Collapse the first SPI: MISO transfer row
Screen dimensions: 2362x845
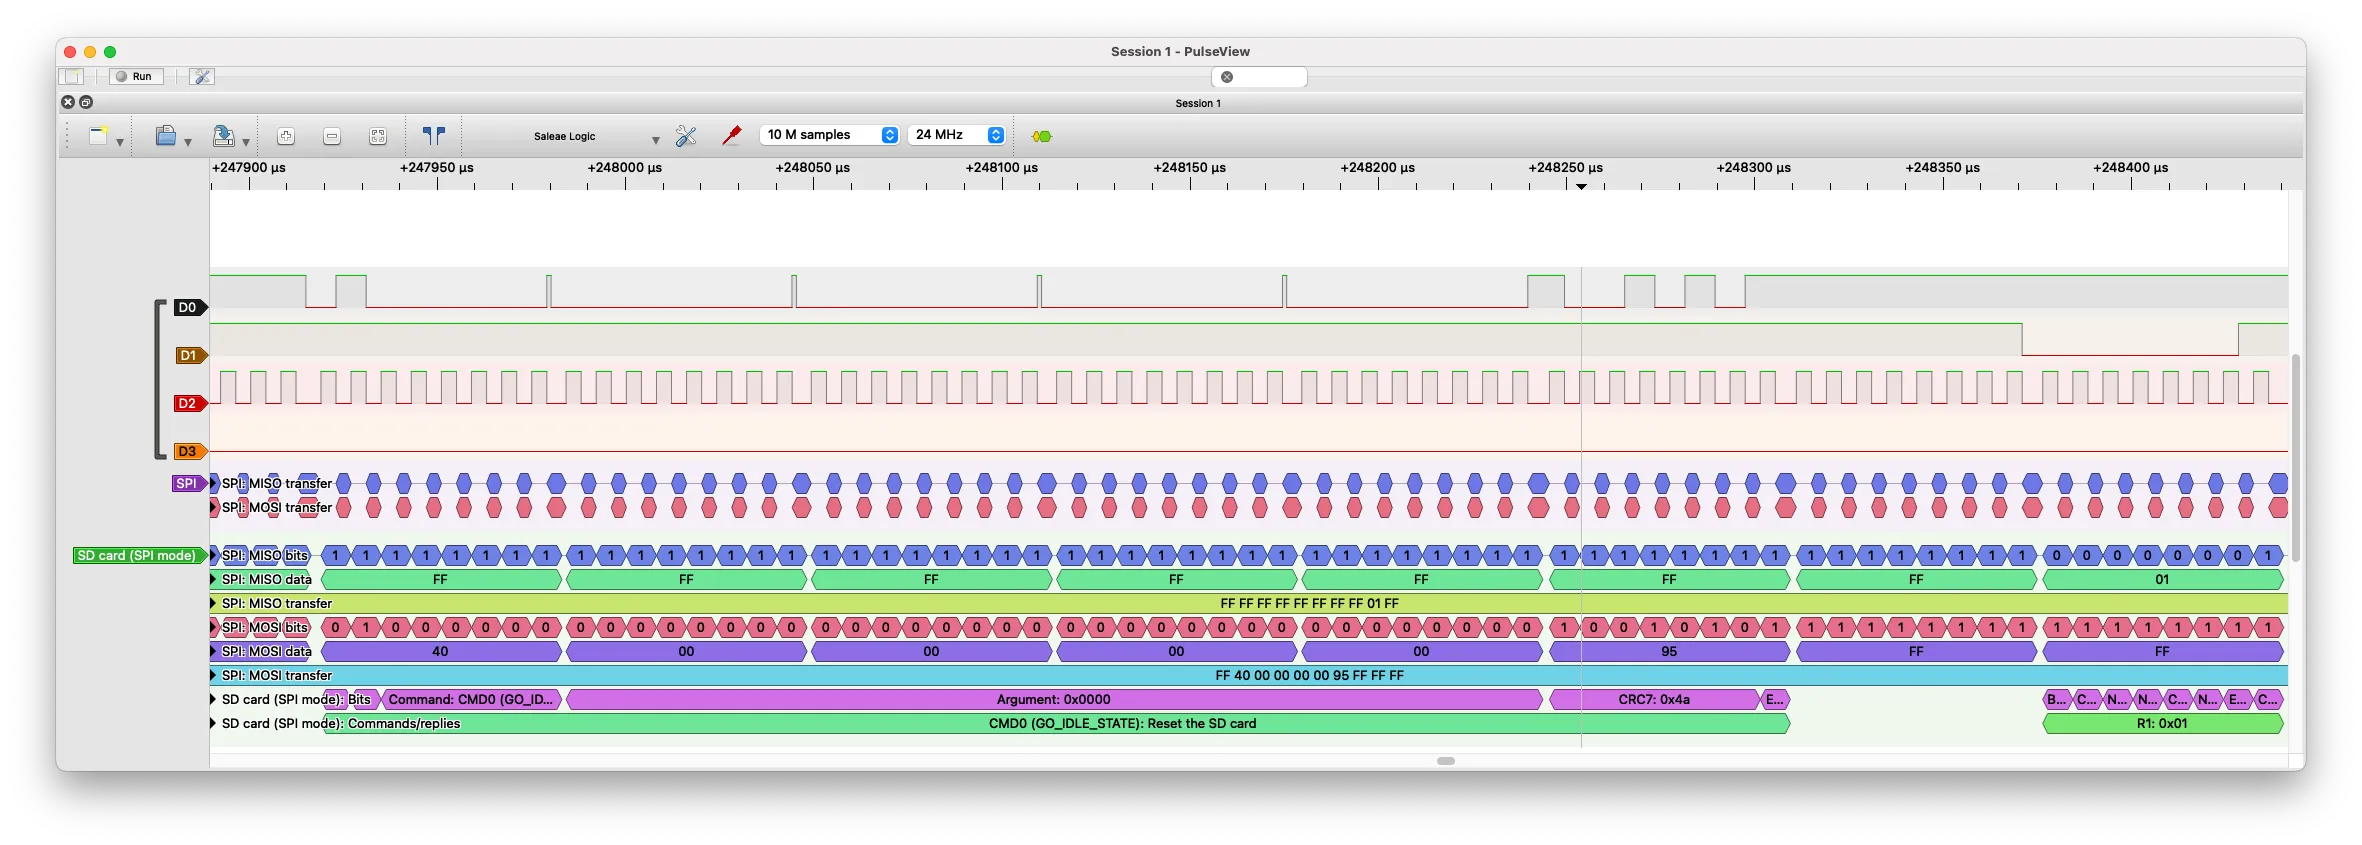[x=213, y=483]
